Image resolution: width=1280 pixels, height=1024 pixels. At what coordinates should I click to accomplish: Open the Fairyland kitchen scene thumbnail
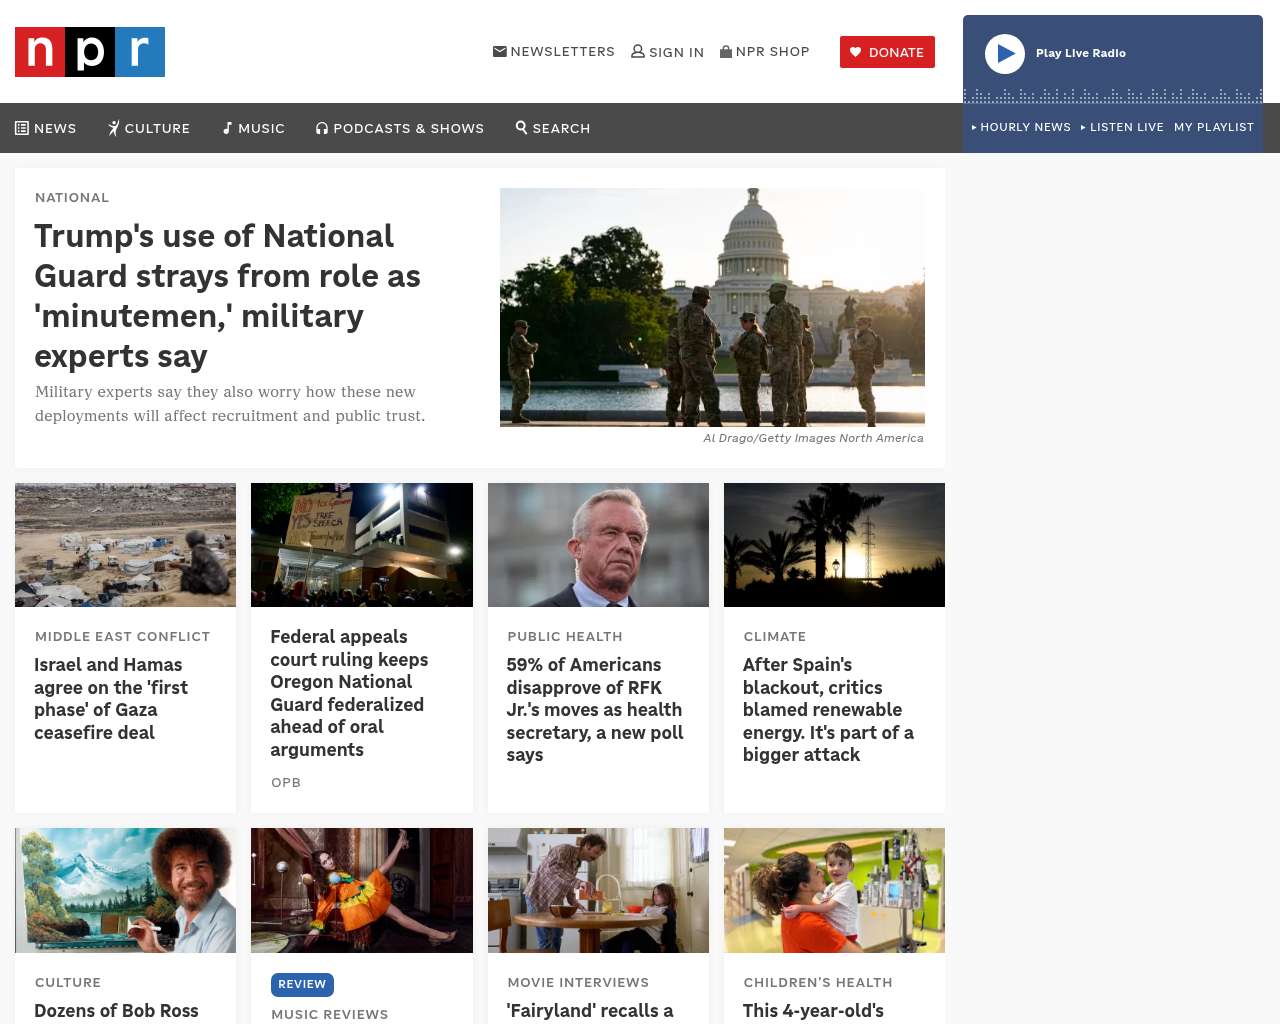[x=598, y=890]
